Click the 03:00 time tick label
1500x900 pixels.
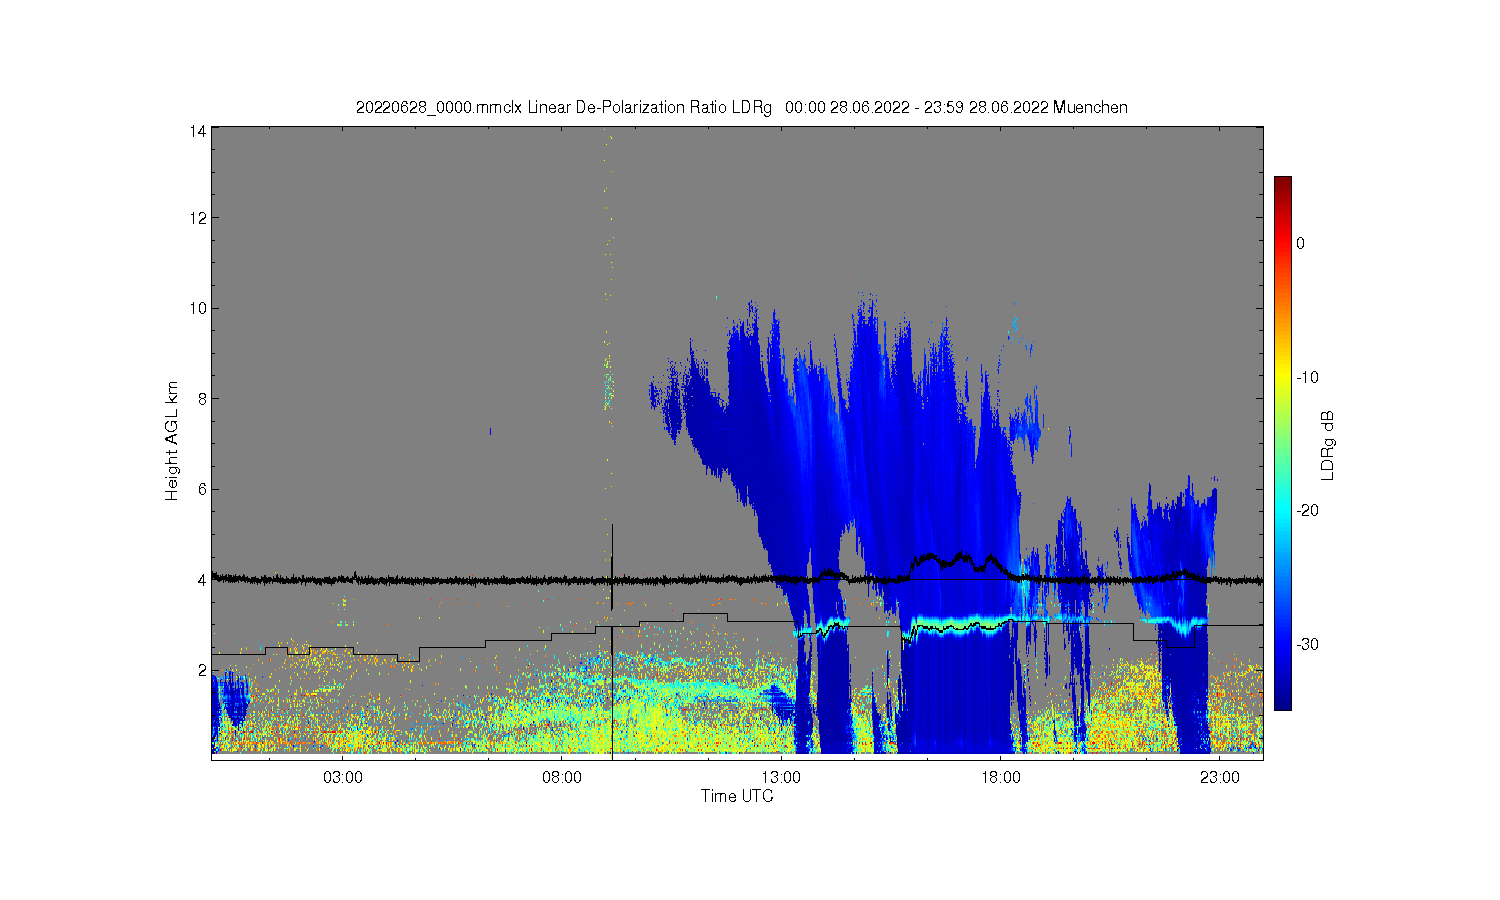pyautogui.click(x=343, y=777)
